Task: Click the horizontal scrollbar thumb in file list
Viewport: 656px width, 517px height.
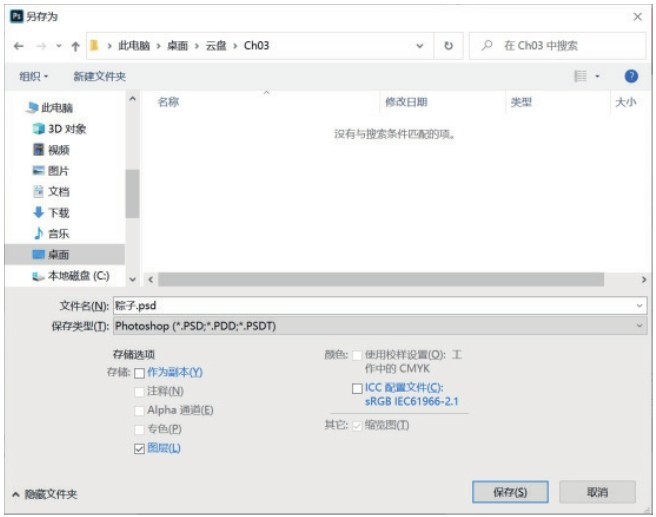Action: pos(381,279)
